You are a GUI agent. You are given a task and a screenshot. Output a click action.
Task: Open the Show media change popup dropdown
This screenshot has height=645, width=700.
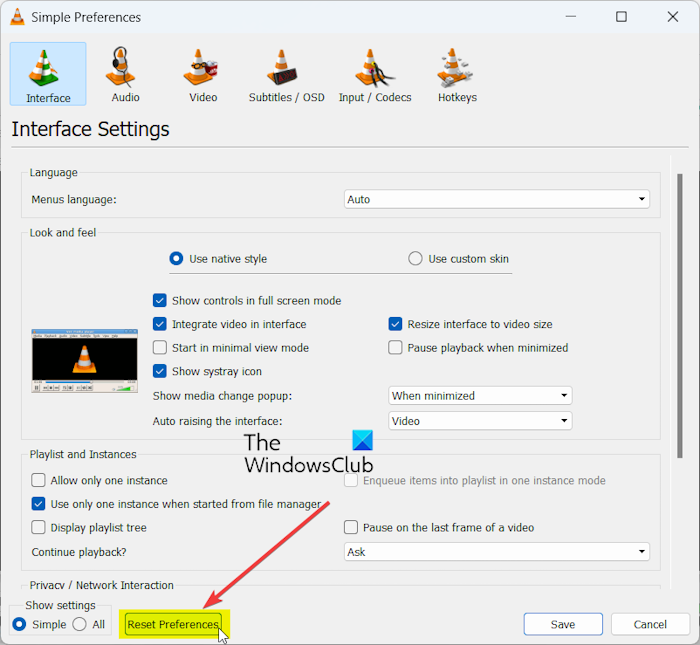click(480, 395)
